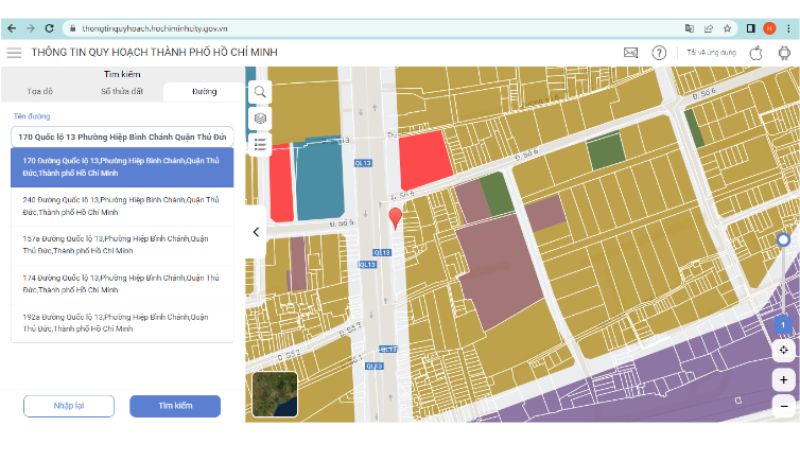Locate my position on map
Screen dimensions: 800x450
[x=784, y=350]
